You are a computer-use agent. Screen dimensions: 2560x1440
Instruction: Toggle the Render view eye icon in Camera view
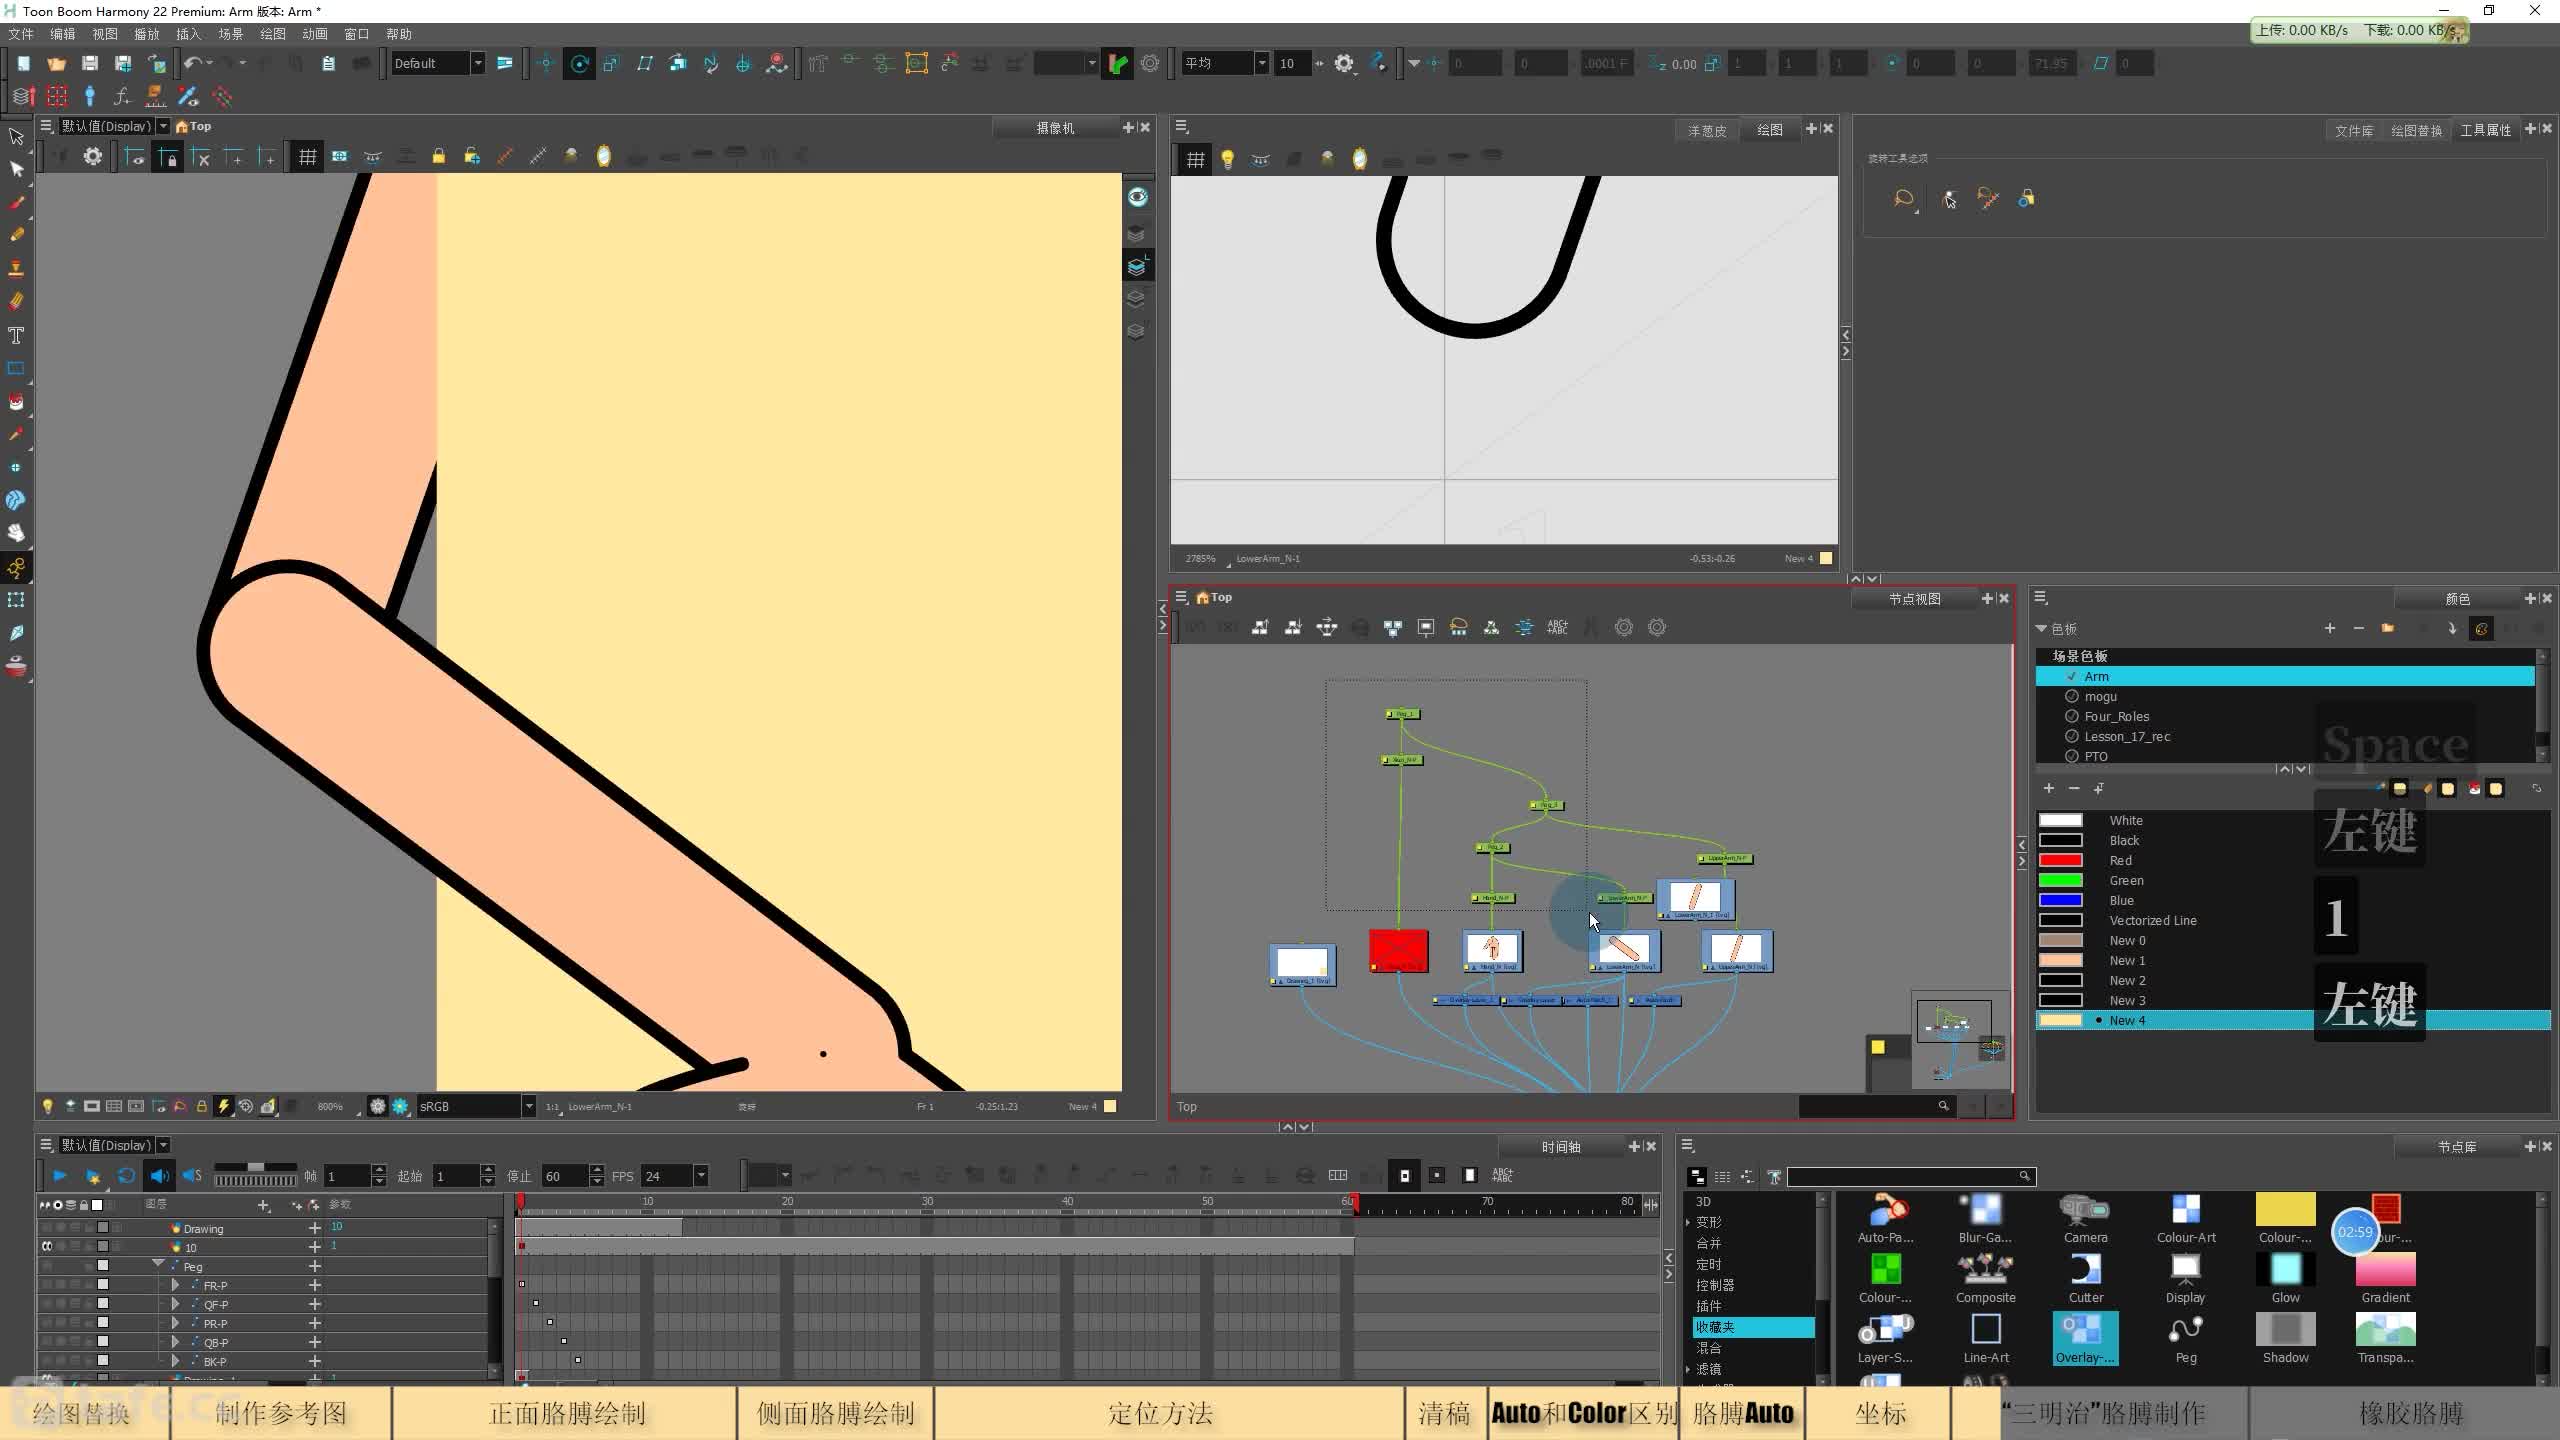click(1137, 197)
